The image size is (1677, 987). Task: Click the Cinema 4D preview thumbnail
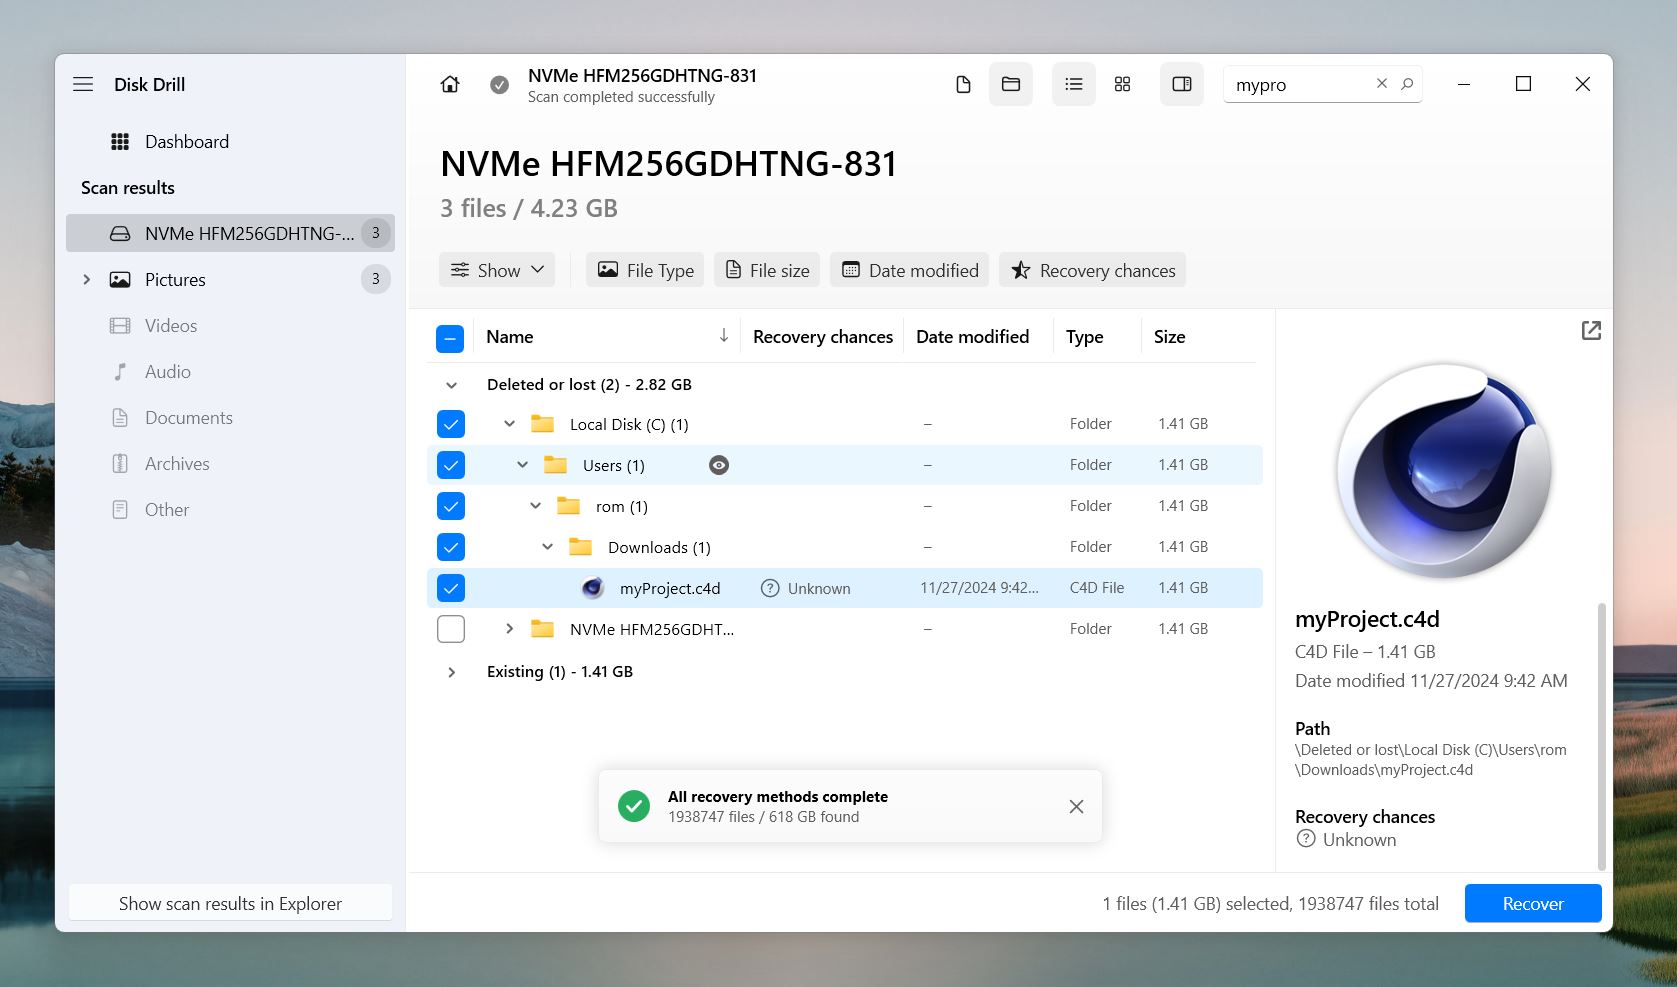(x=1444, y=470)
